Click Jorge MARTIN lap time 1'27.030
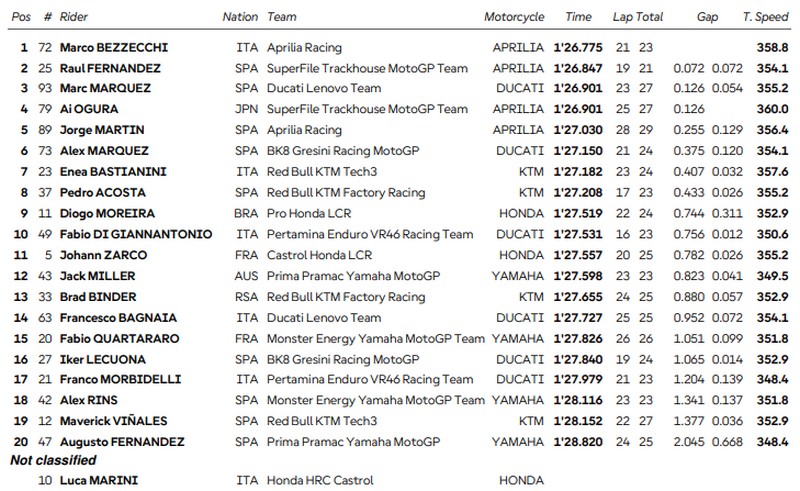Image resolution: width=800 pixels, height=491 pixels. (578, 130)
